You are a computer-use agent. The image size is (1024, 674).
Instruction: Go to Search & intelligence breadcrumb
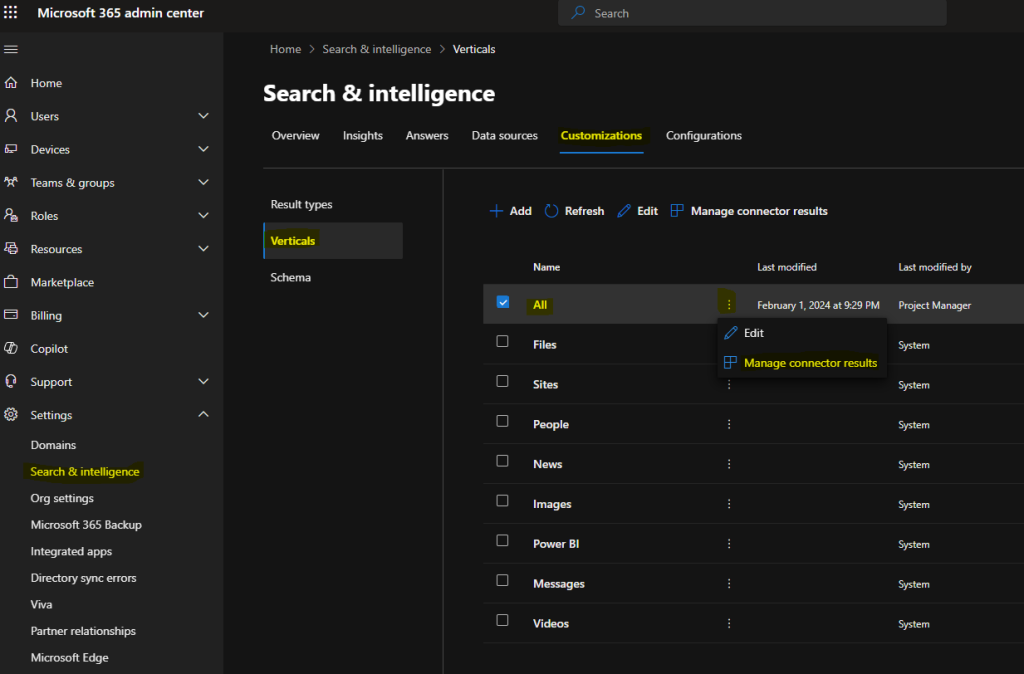point(377,50)
